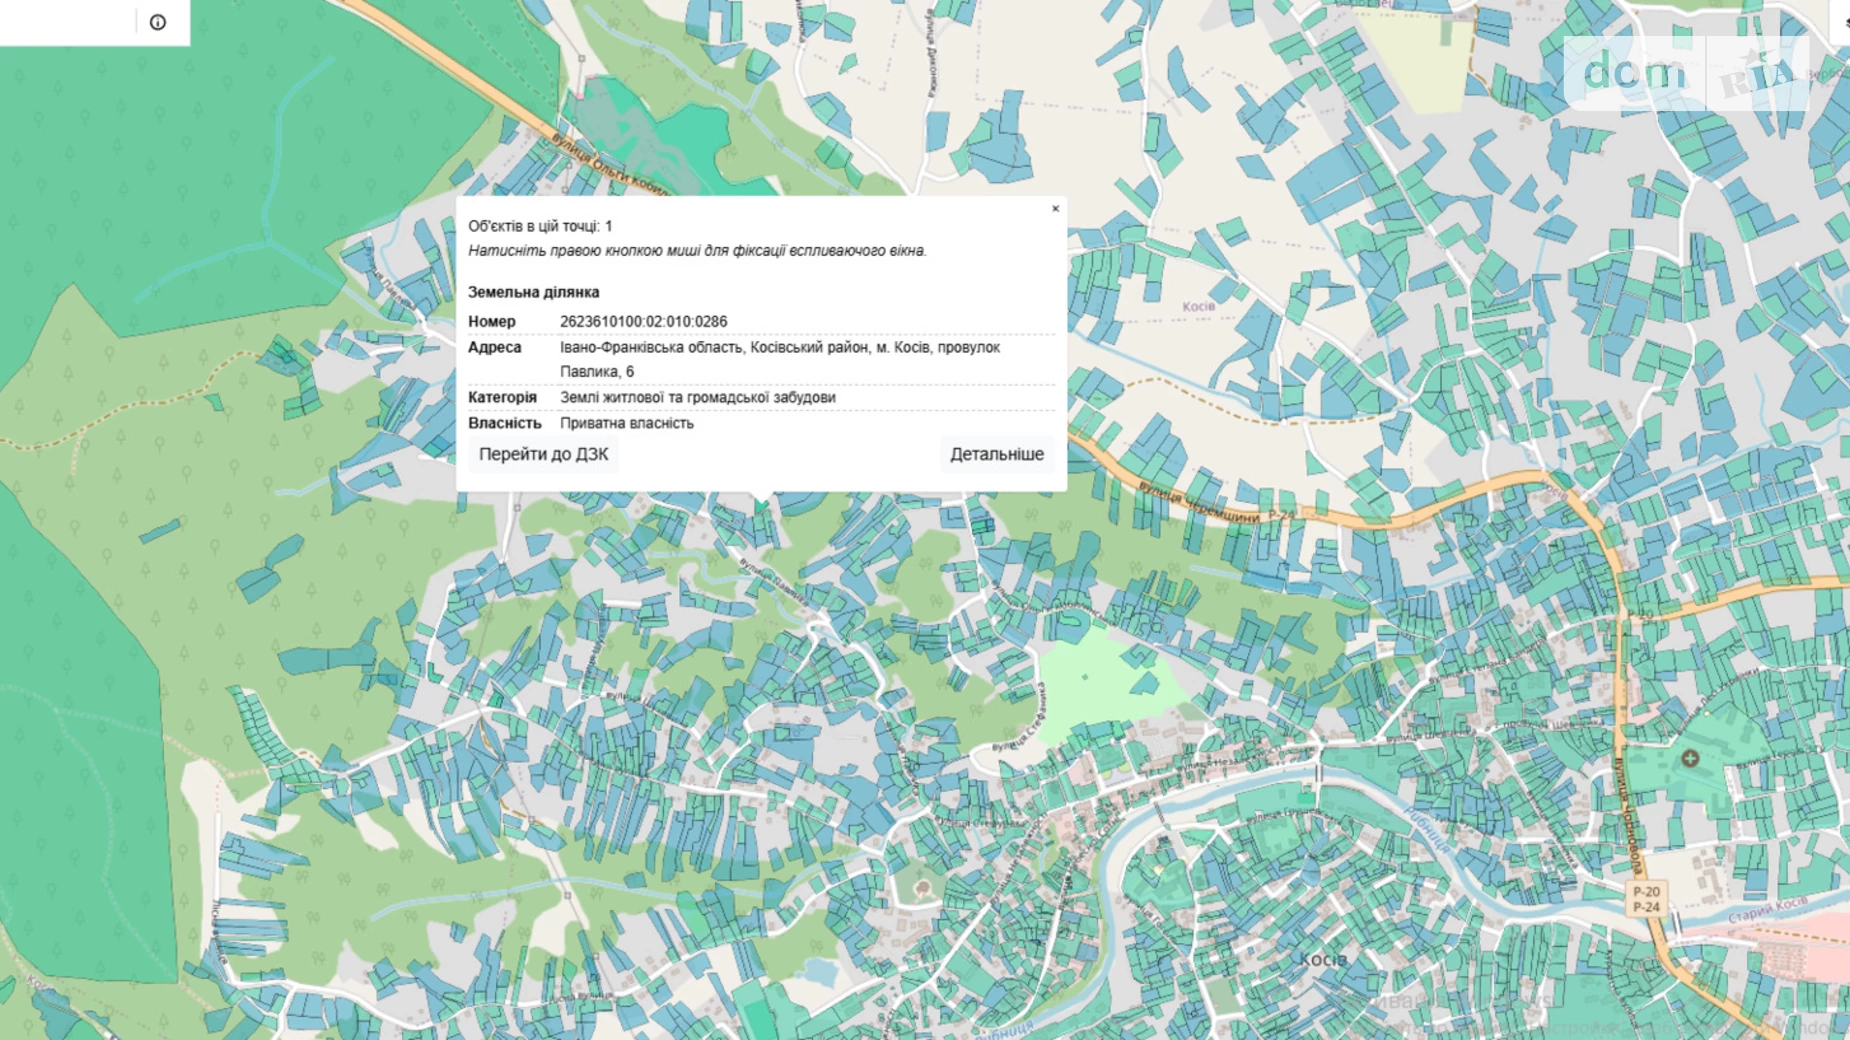Click the Старий Косів label
Screen dimensions: 1850x1040
[x=1767, y=911]
